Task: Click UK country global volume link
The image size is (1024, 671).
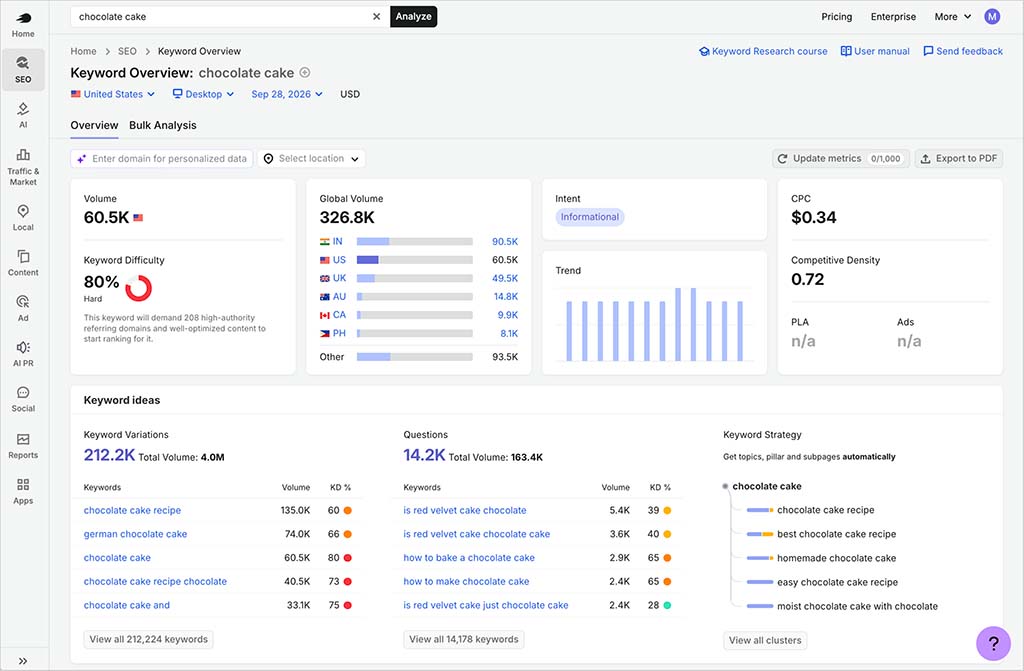Action: pos(339,278)
